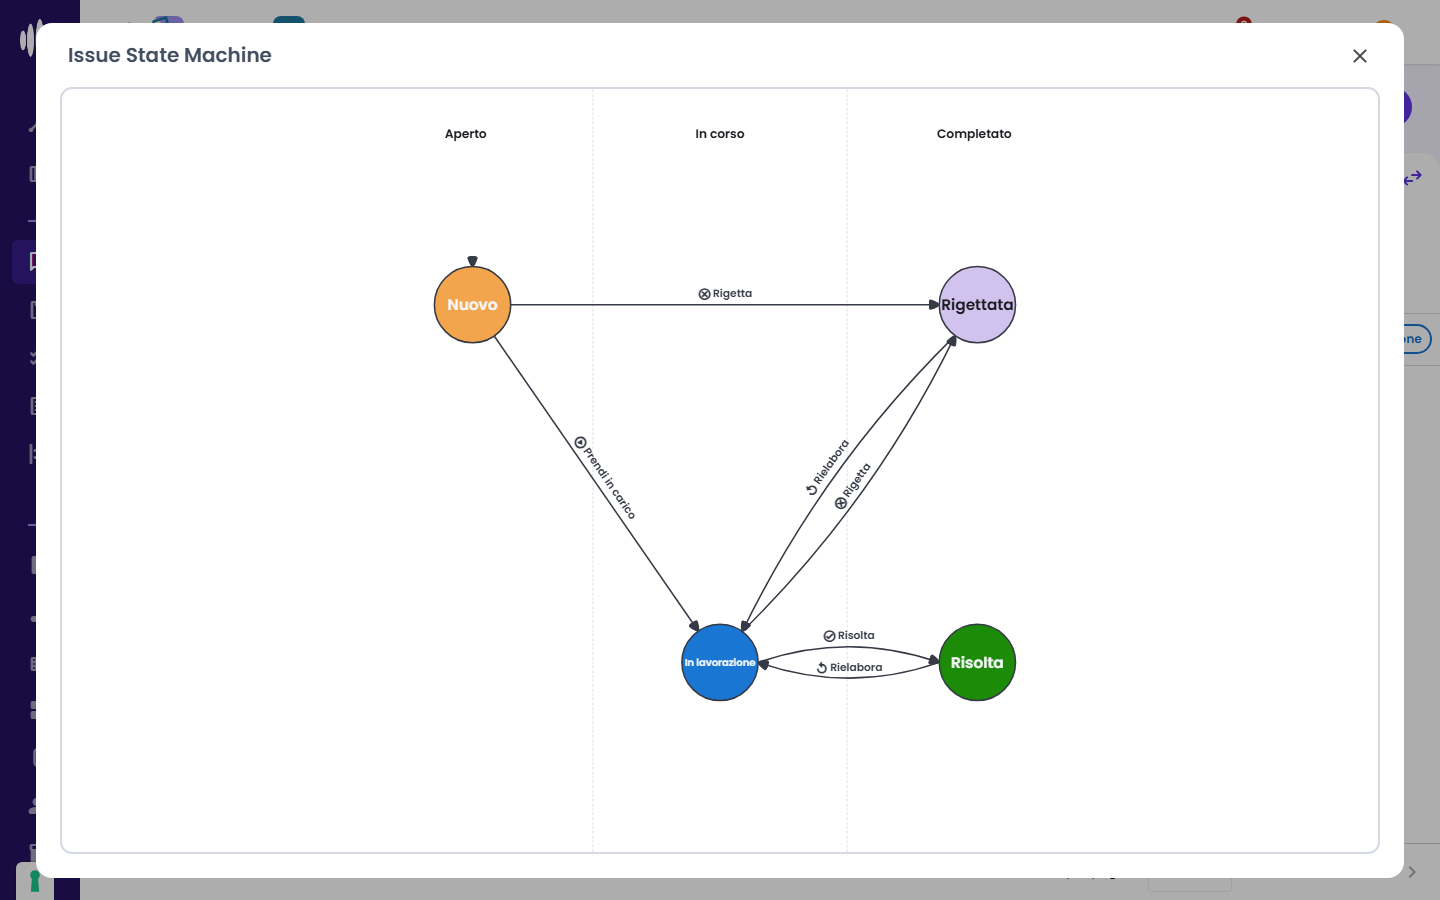Click the Completato column header
The width and height of the screenshot is (1440, 900).
pos(974,134)
